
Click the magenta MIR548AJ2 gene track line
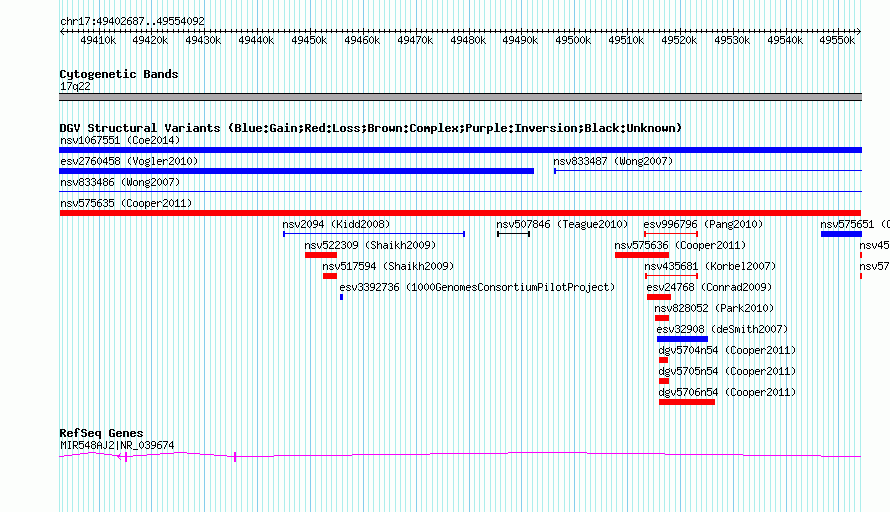point(460,455)
